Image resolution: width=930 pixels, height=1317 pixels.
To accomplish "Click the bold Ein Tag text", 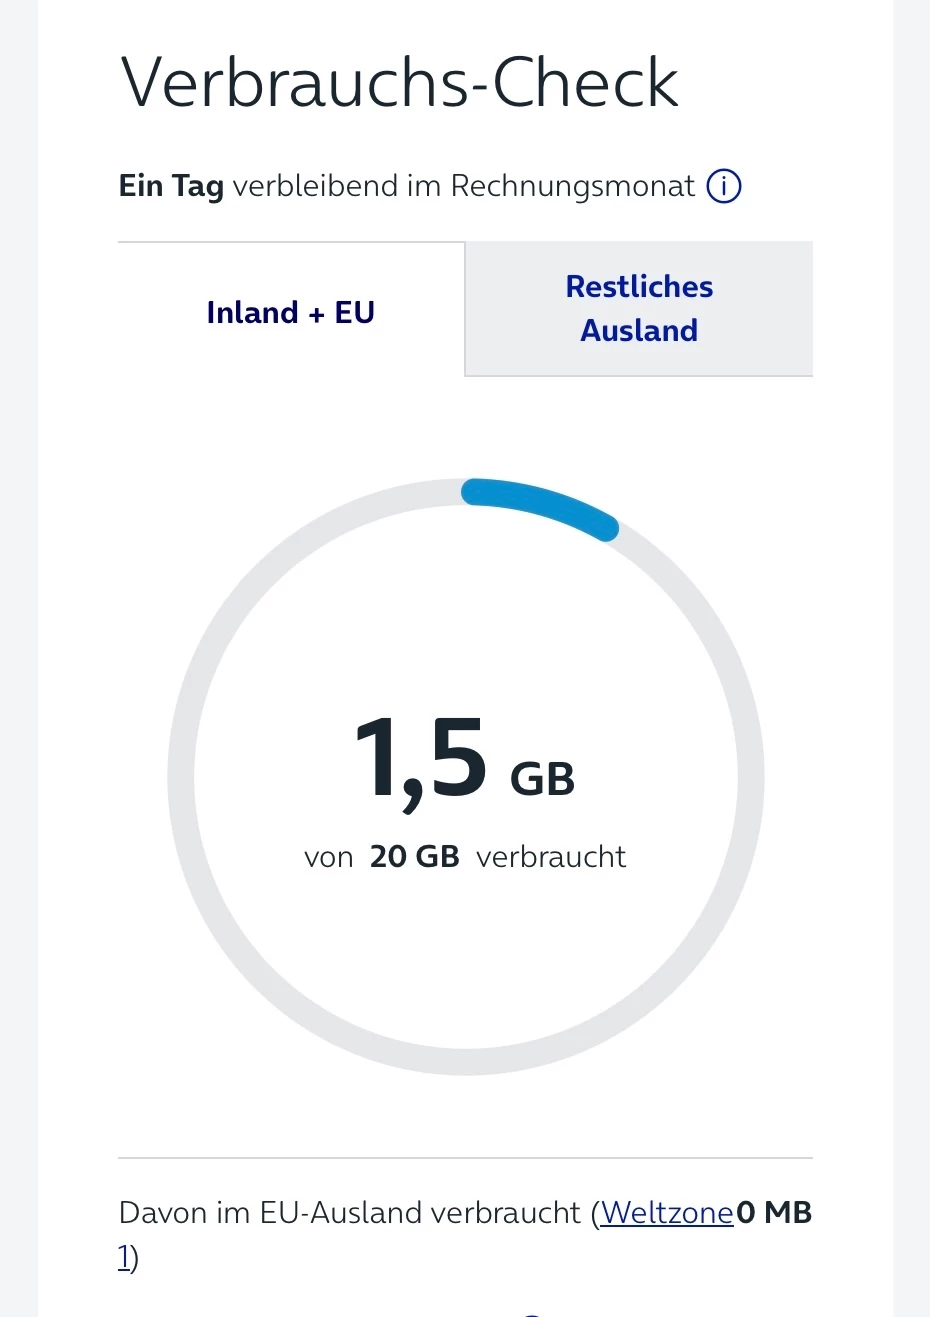I will click(171, 186).
